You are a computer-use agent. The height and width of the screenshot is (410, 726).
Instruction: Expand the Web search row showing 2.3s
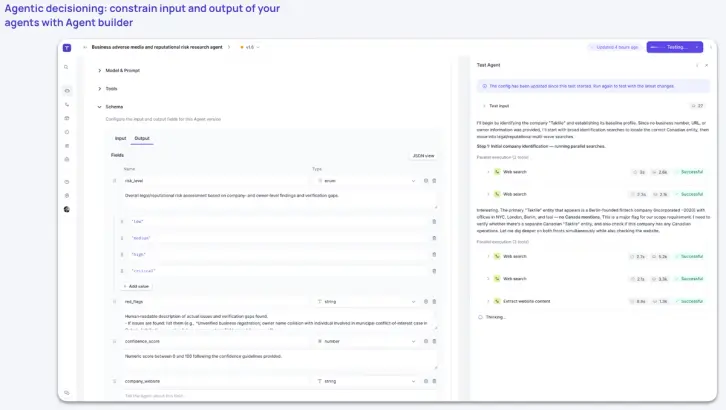[488, 194]
